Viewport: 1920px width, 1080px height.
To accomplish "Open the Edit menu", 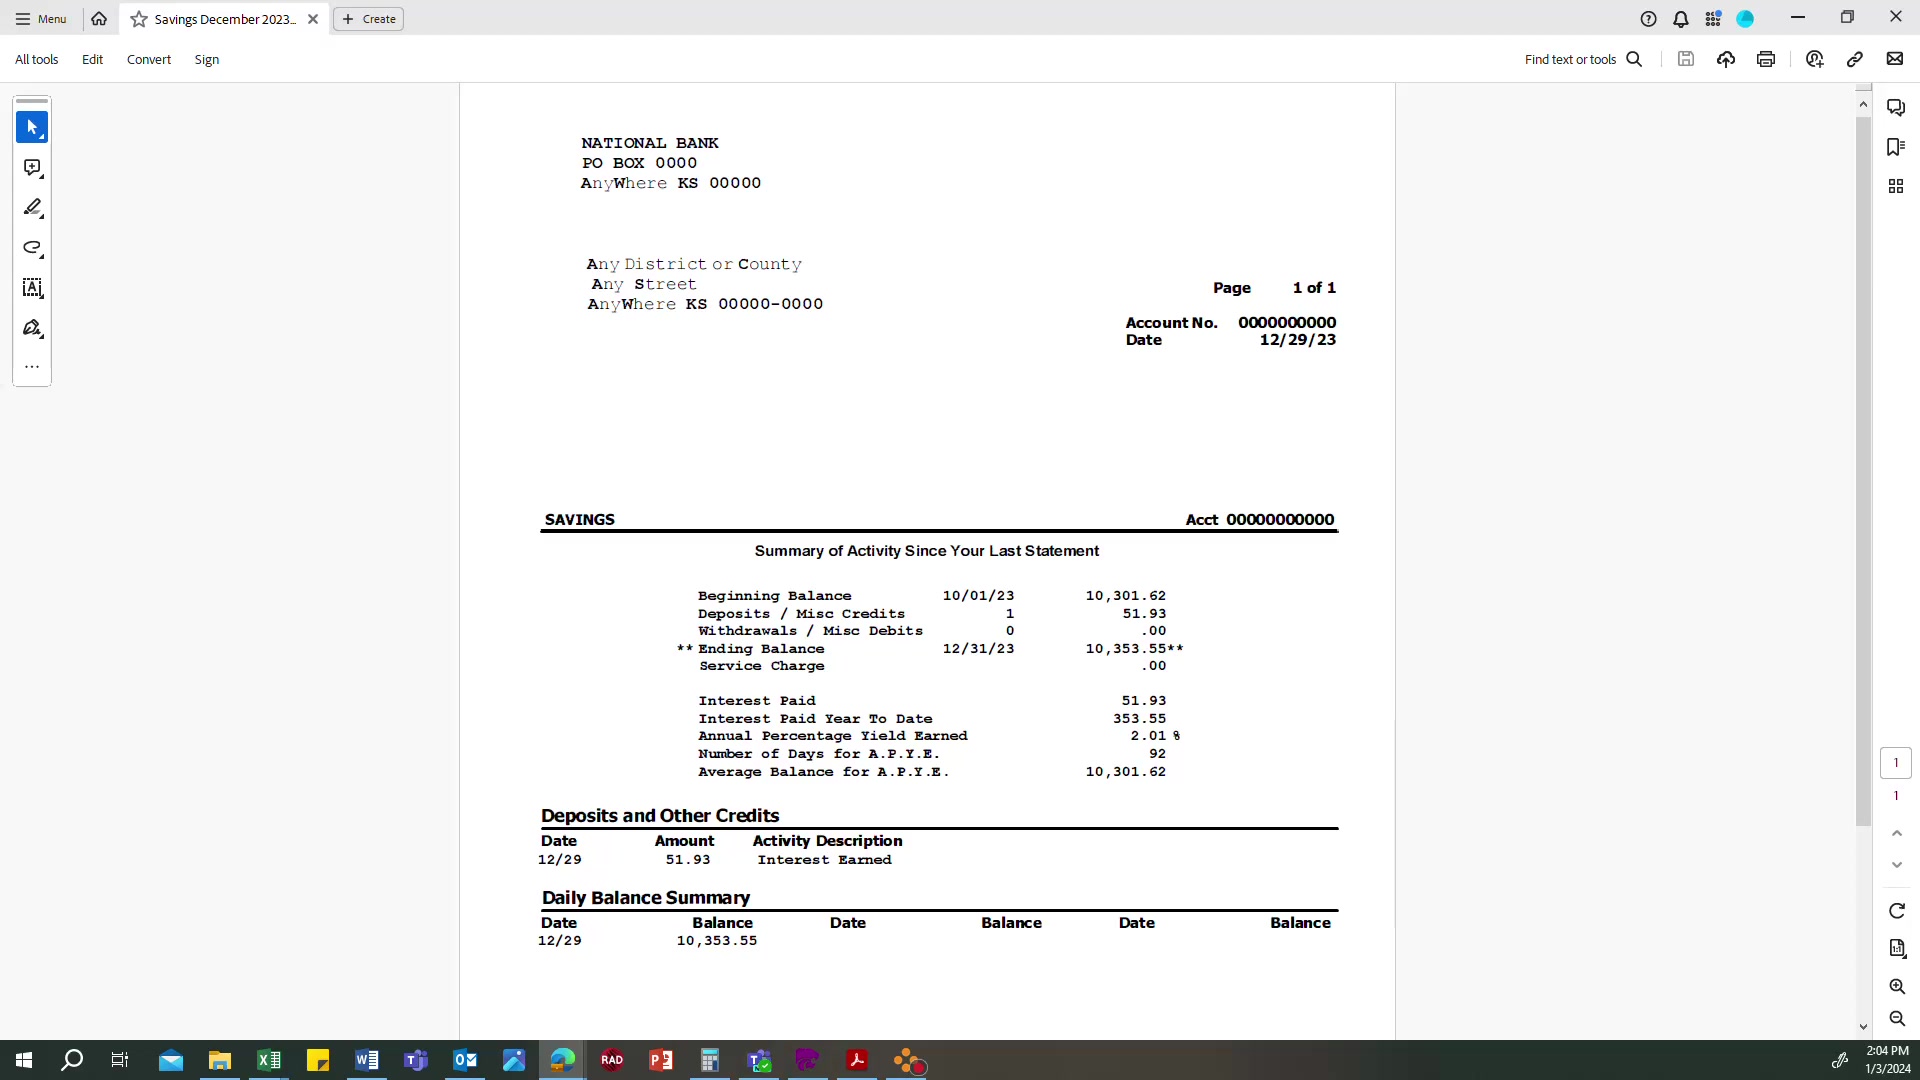I will pyautogui.click(x=91, y=59).
